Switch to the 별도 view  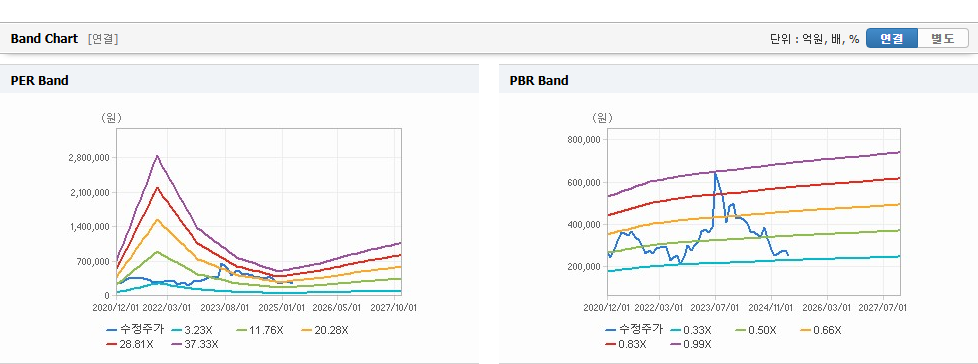click(943, 39)
